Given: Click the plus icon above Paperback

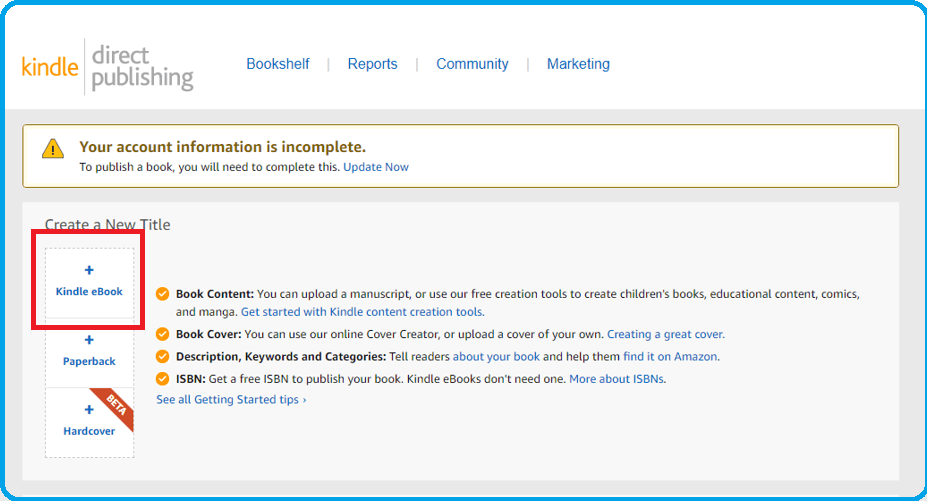Looking at the screenshot, I should (89, 340).
